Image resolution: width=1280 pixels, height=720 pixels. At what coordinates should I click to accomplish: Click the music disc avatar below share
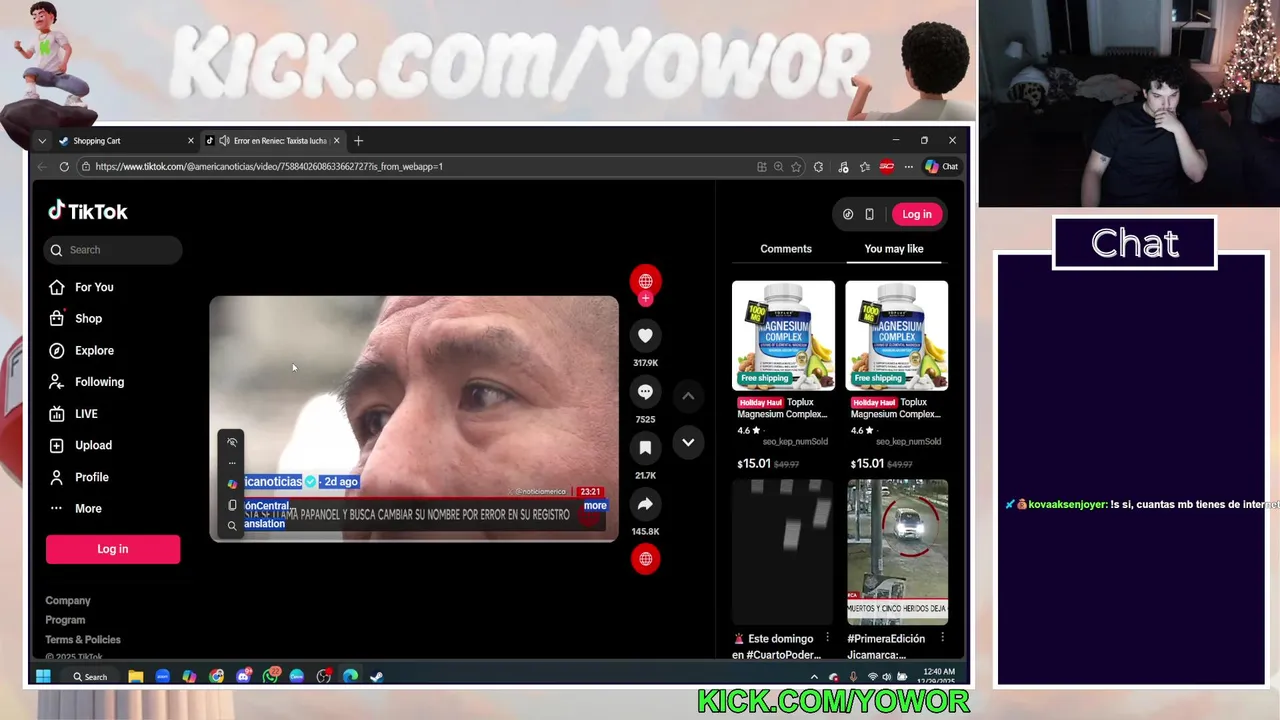645,559
